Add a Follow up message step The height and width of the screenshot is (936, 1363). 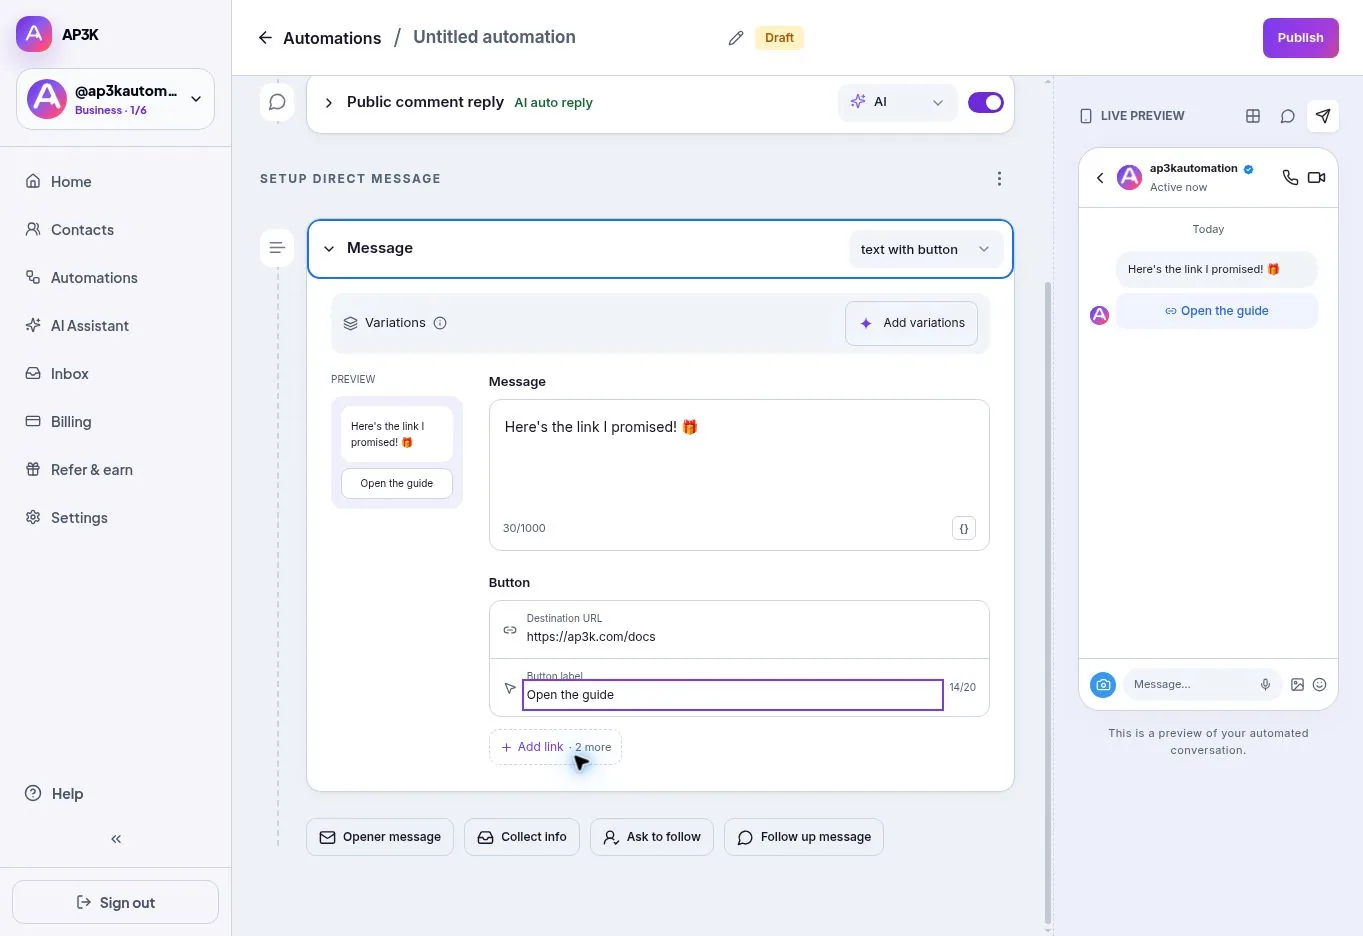804,837
